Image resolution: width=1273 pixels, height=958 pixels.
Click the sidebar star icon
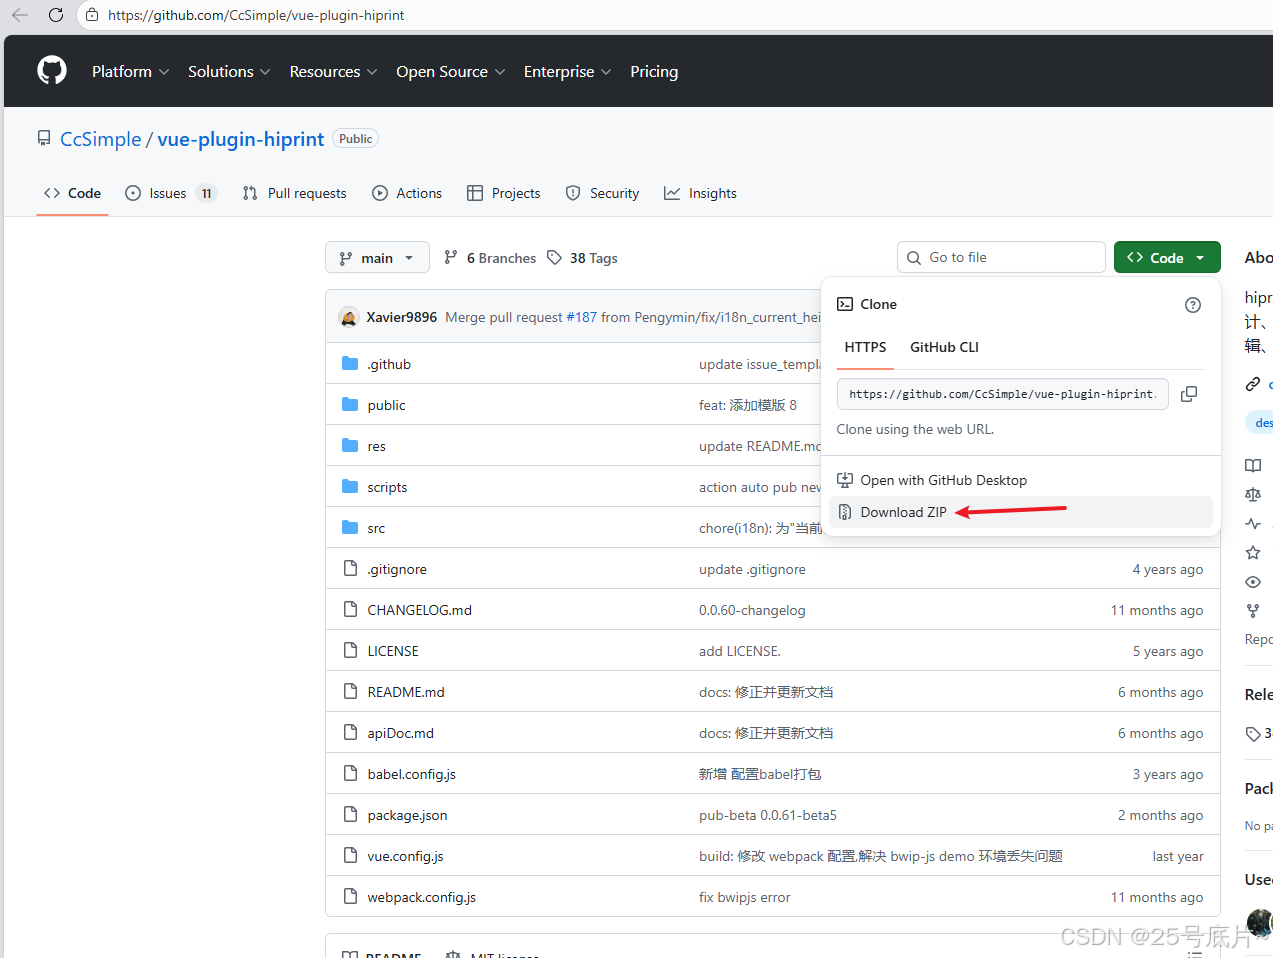(1253, 552)
